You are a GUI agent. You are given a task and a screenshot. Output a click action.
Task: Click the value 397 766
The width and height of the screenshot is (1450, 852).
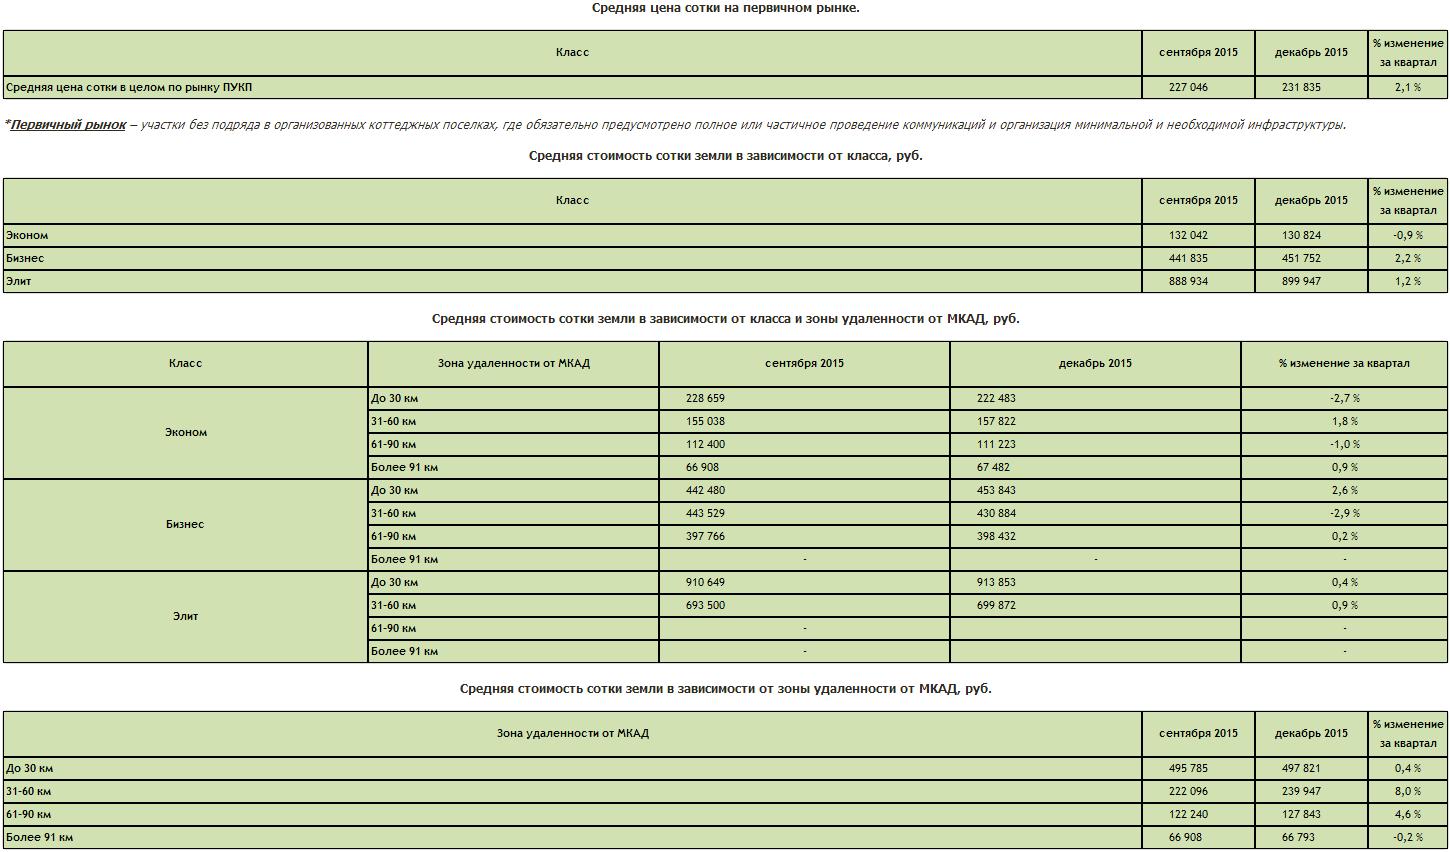pos(705,536)
